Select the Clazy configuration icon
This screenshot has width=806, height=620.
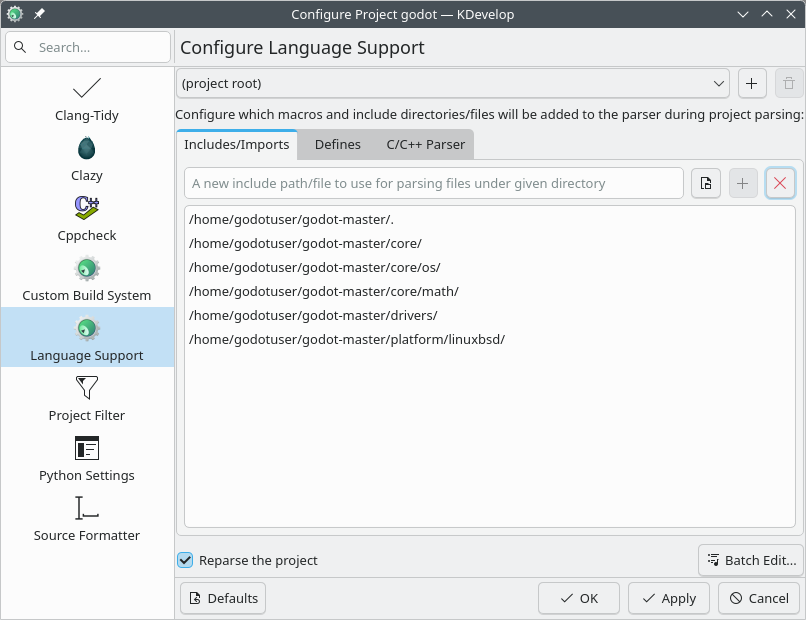point(87,149)
